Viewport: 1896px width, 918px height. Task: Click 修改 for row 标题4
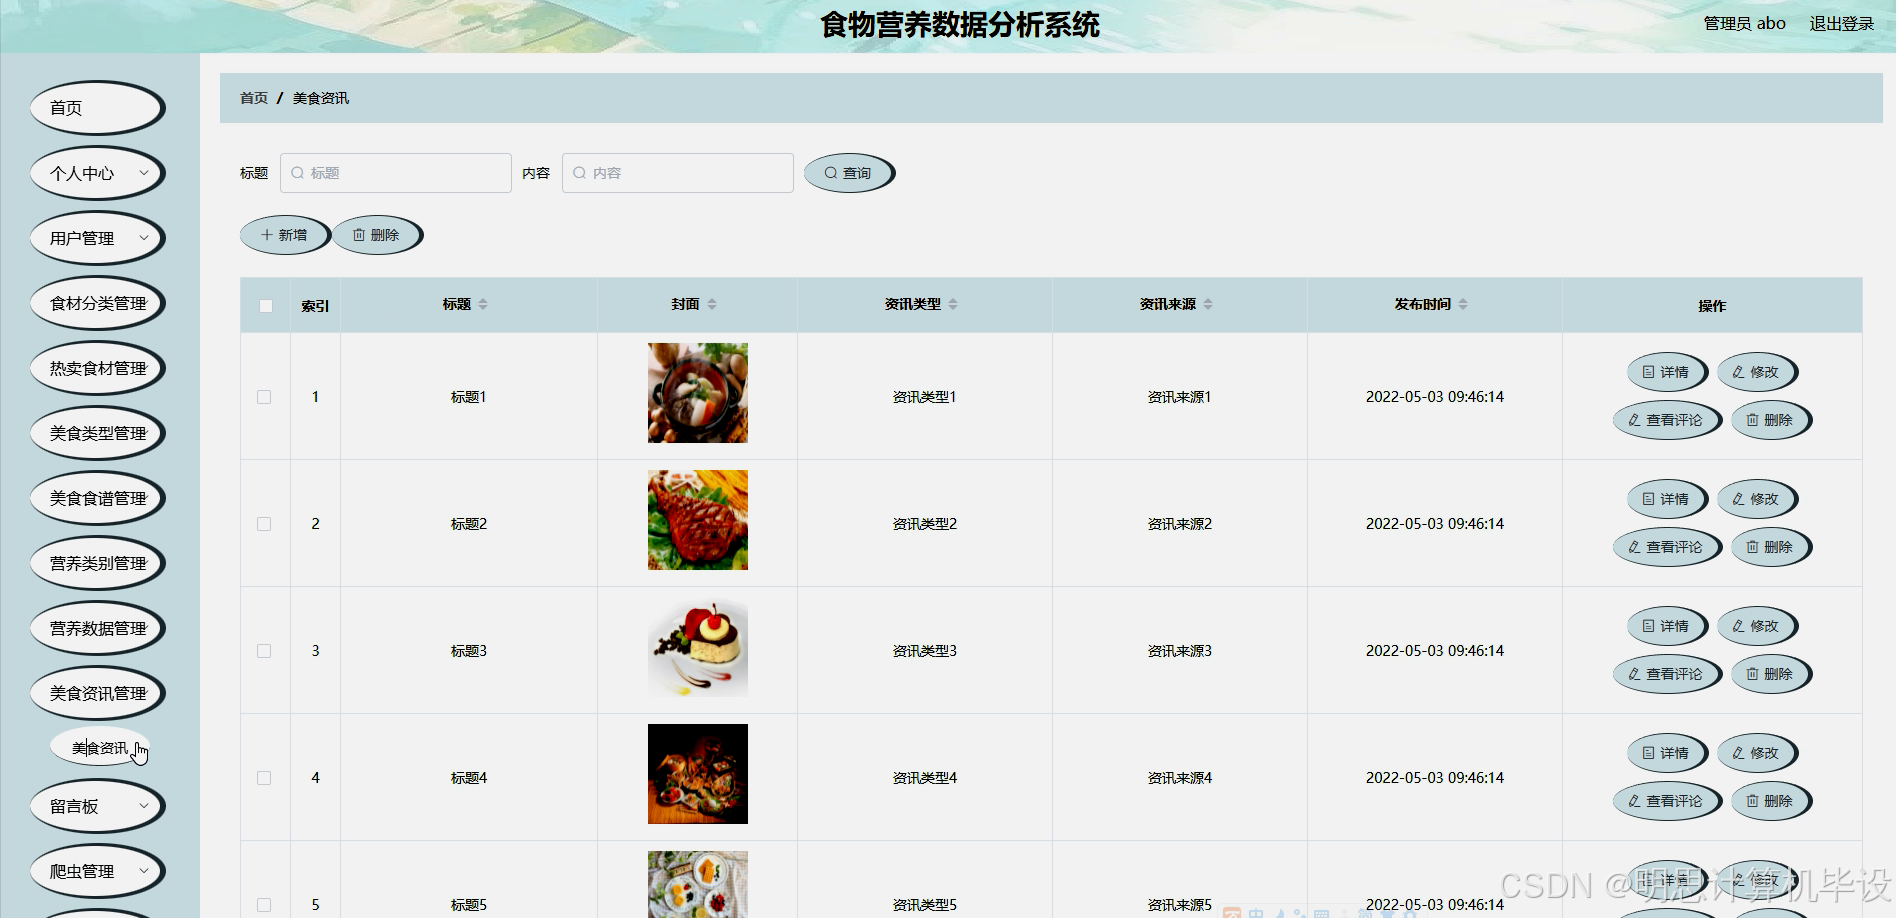click(1756, 753)
